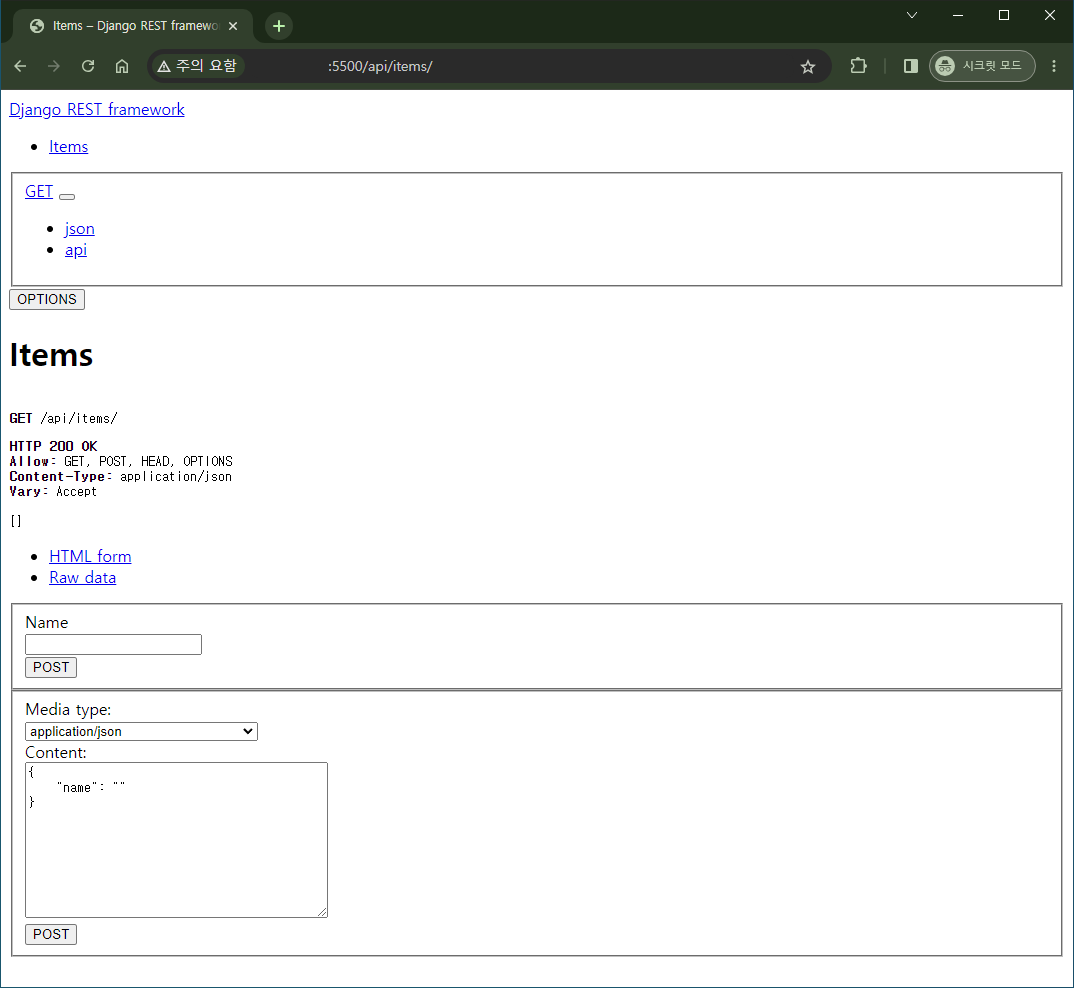
Task: Click the Items page heading
Action: tap(51, 355)
